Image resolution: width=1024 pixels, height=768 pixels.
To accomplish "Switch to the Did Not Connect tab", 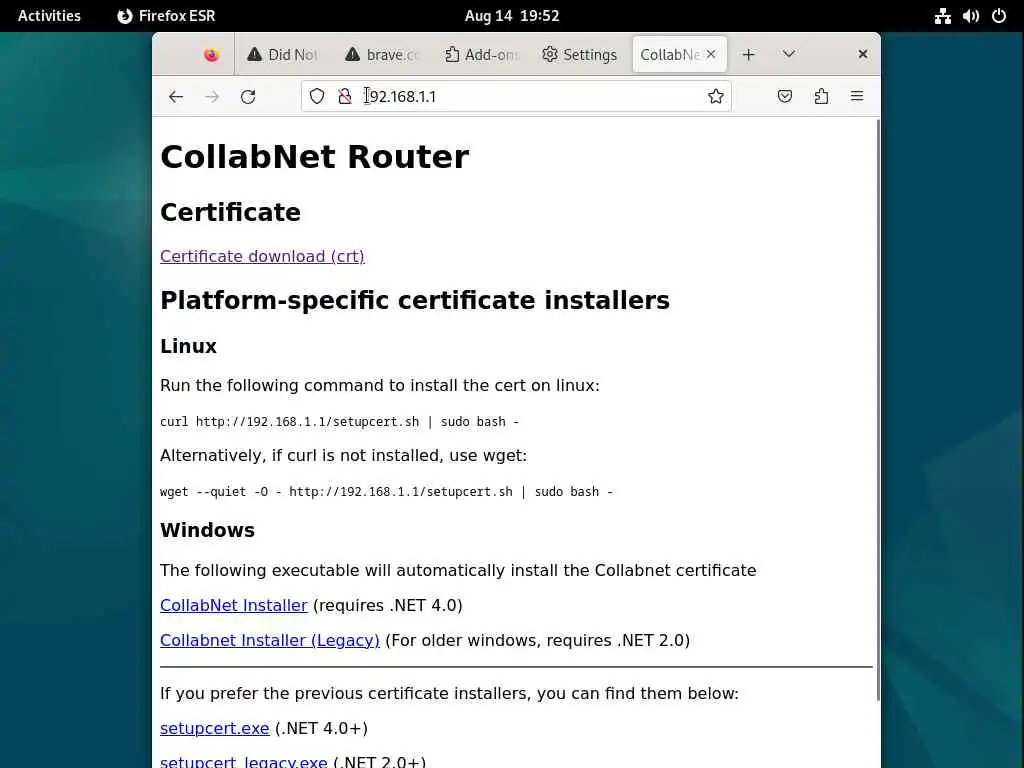I will (283, 55).
